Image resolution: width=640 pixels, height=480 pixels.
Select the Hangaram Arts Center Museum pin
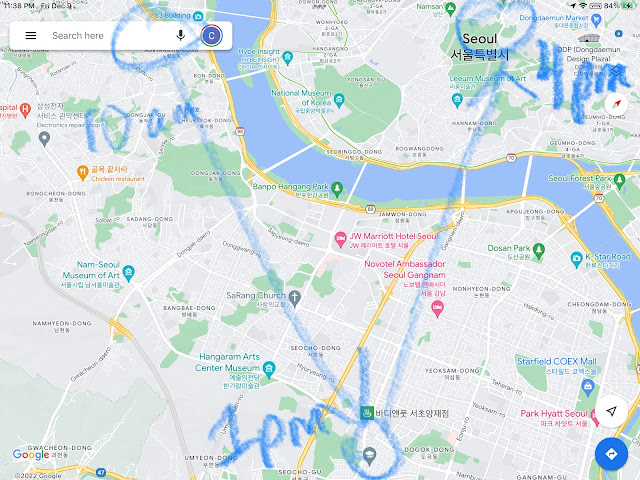[x=269, y=369]
